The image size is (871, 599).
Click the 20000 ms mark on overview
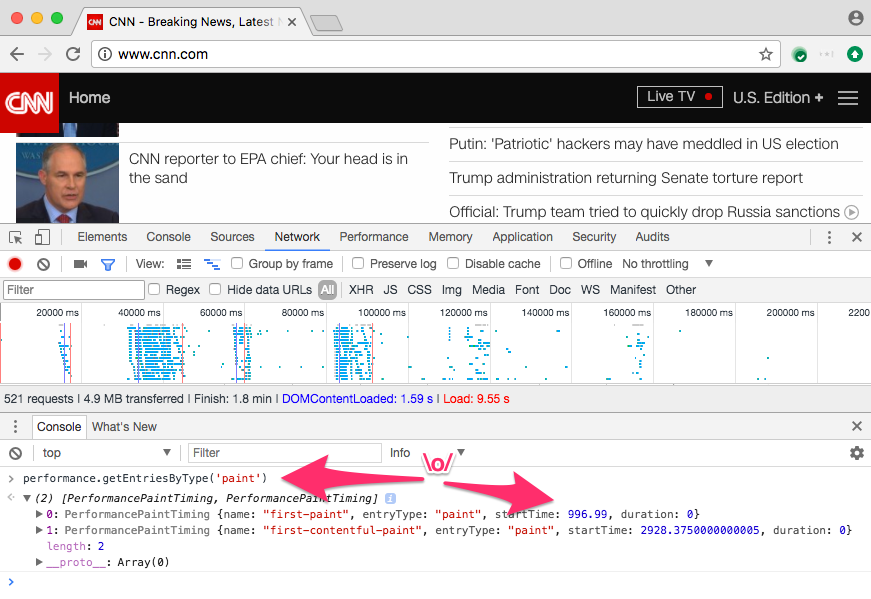(57, 313)
